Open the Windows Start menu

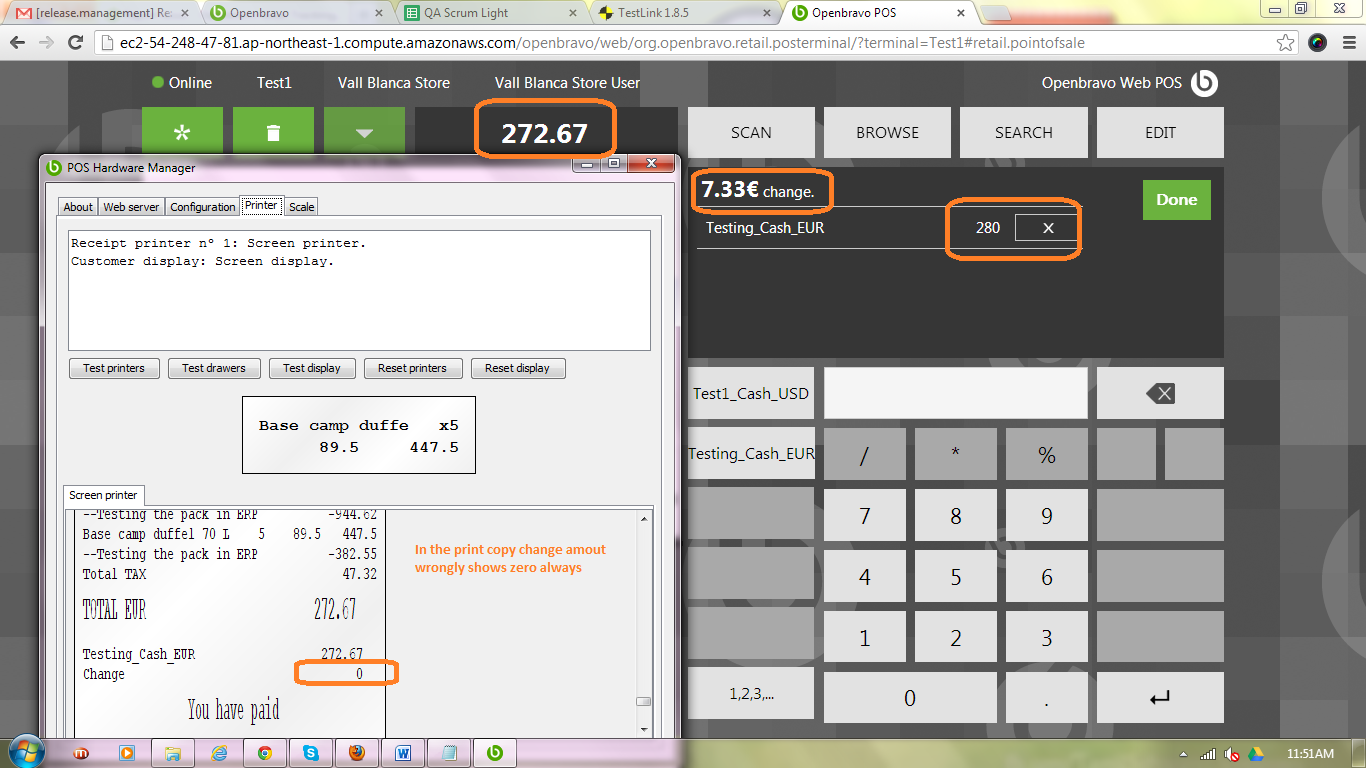pyautogui.click(x=25, y=752)
